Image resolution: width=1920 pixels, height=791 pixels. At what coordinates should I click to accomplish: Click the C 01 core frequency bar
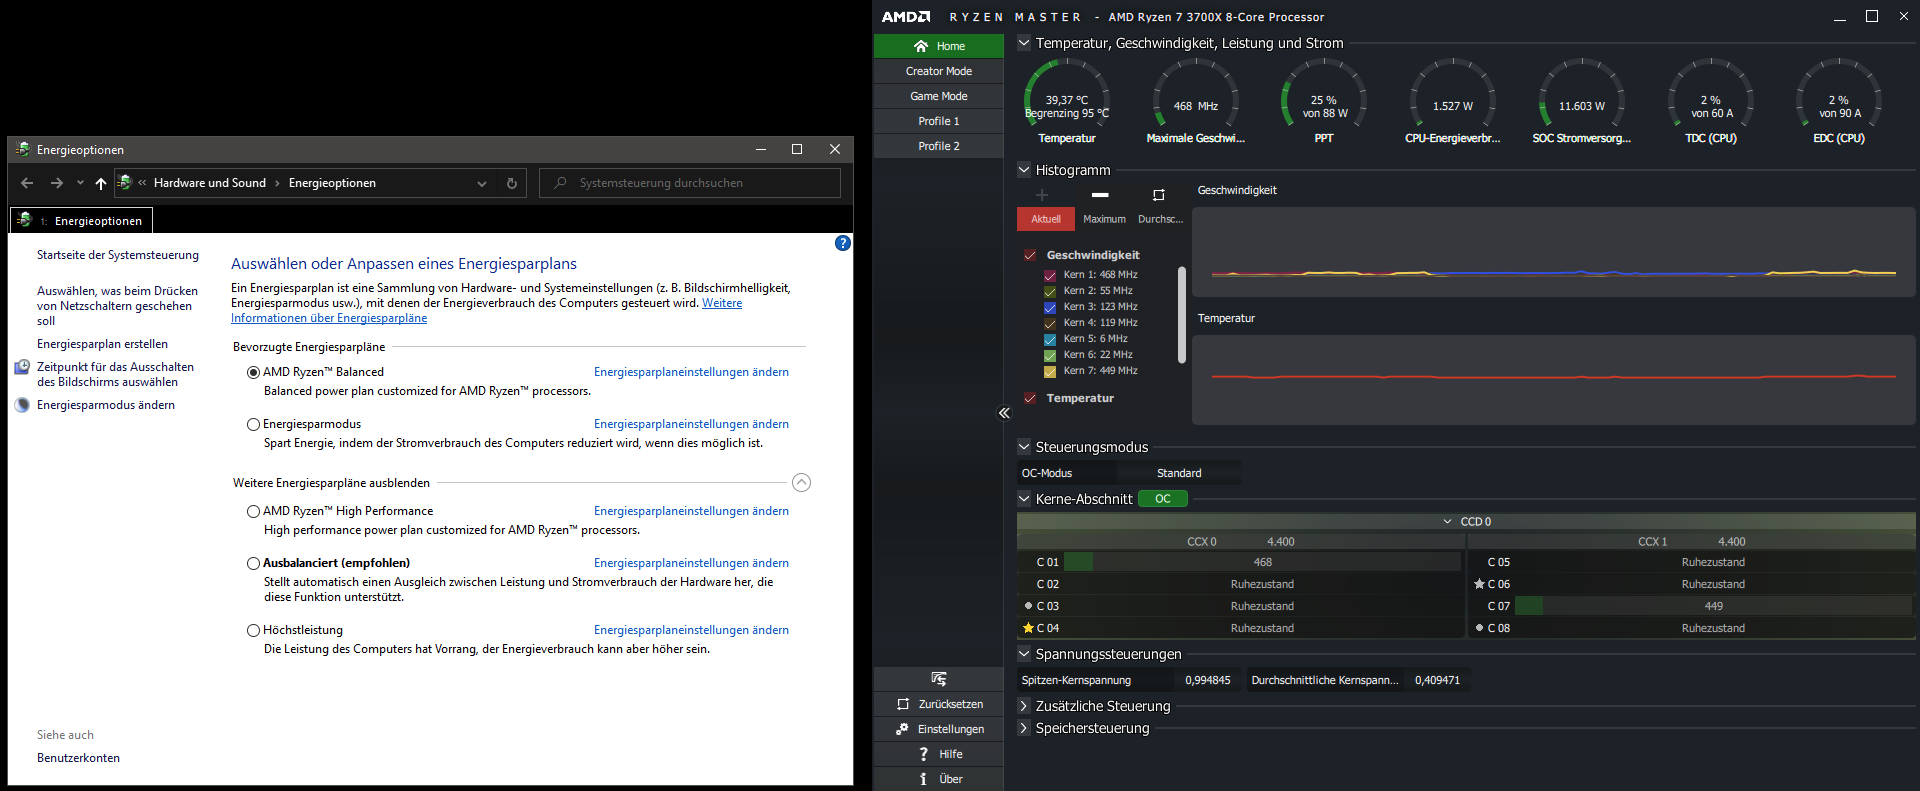click(x=1263, y=562)
